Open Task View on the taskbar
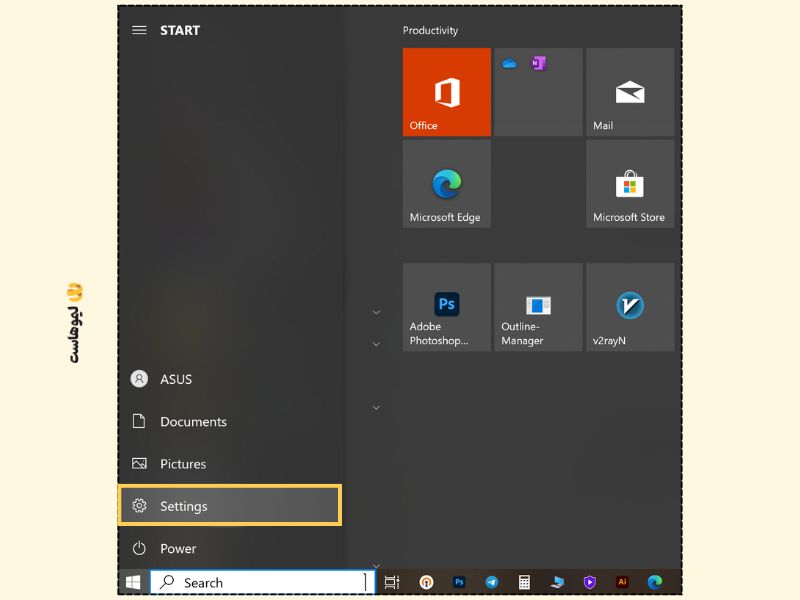The image size is (800, 600). pyautogui.click(x=392, y=582)
